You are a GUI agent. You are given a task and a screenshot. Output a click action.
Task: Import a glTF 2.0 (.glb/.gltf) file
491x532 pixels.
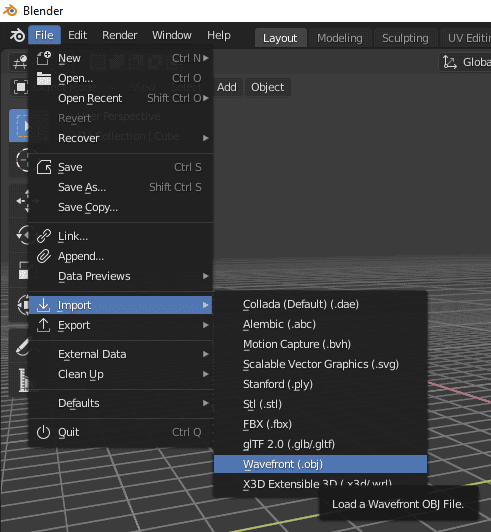pyautogui.click(x=320, y=444)
